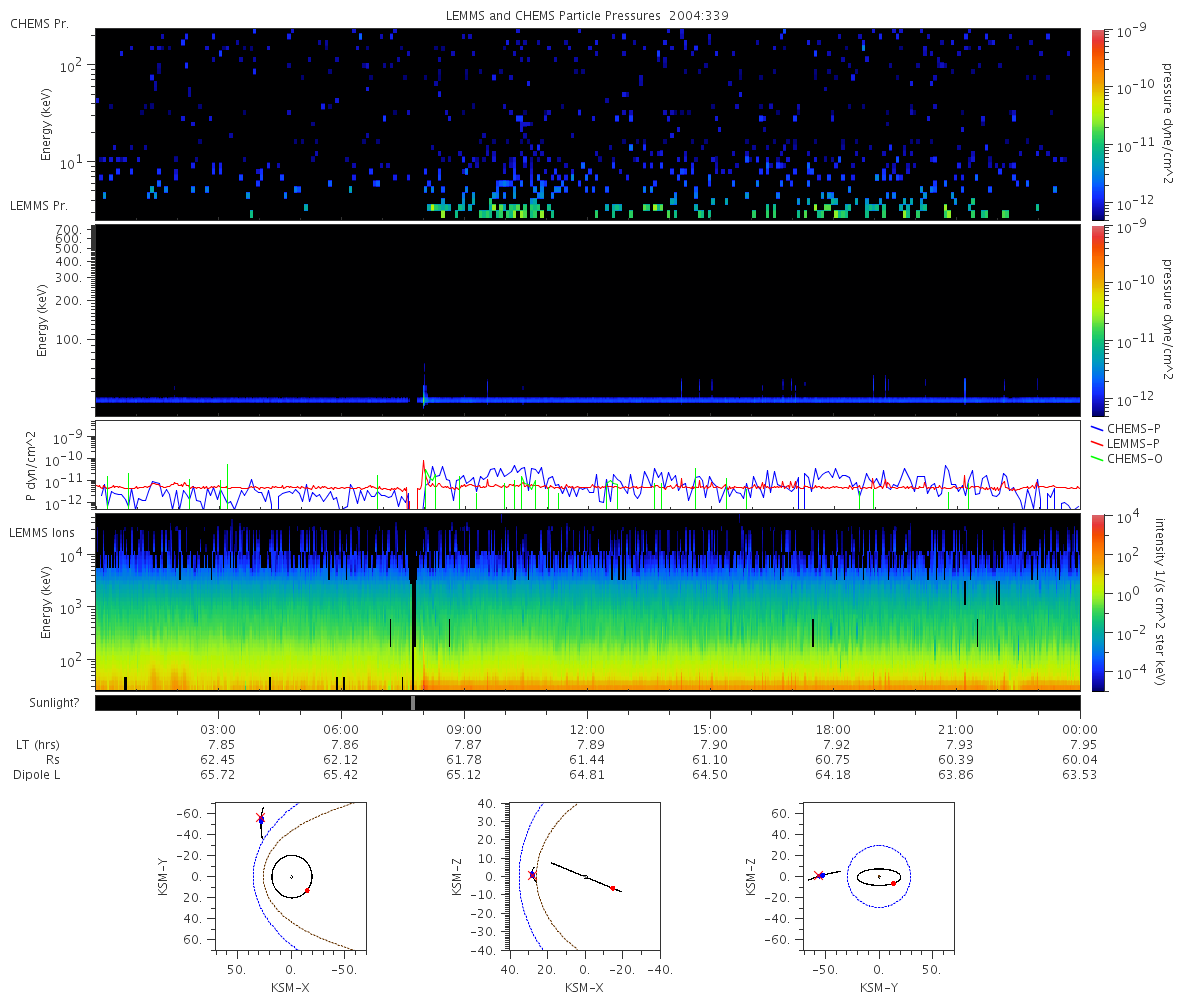Click the 21:00 time axis tick
Image resolution: width=1200 pixels, height=1000 pixels.
coord(957,729)
